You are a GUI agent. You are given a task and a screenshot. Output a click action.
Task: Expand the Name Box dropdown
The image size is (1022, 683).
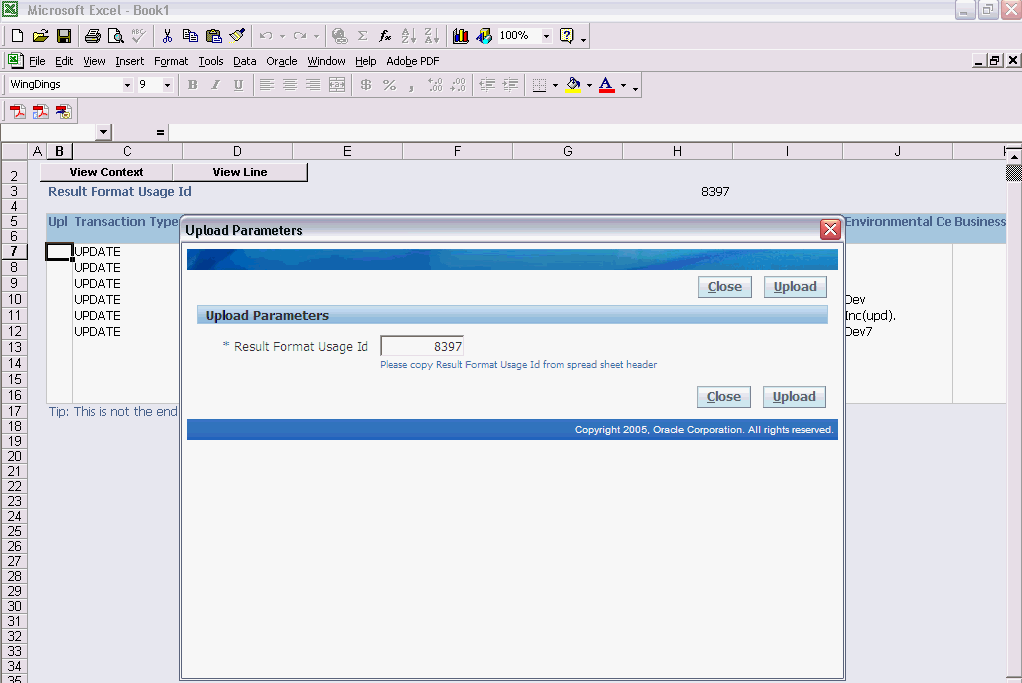104,132
